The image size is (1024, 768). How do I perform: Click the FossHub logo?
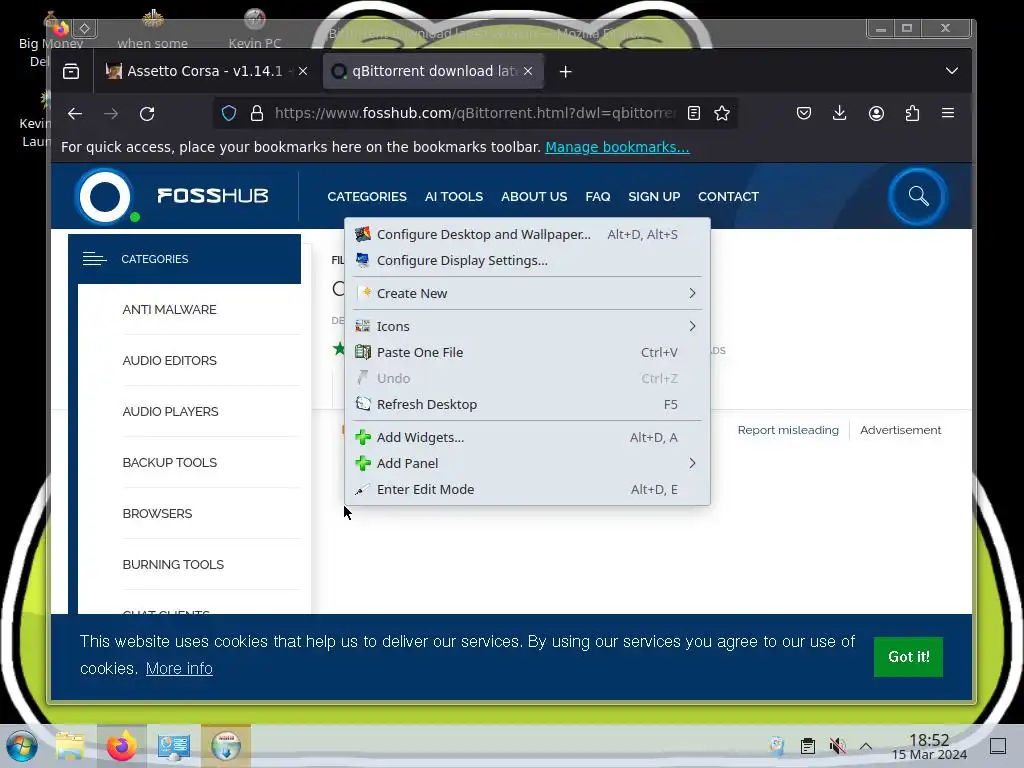point(173,196)
